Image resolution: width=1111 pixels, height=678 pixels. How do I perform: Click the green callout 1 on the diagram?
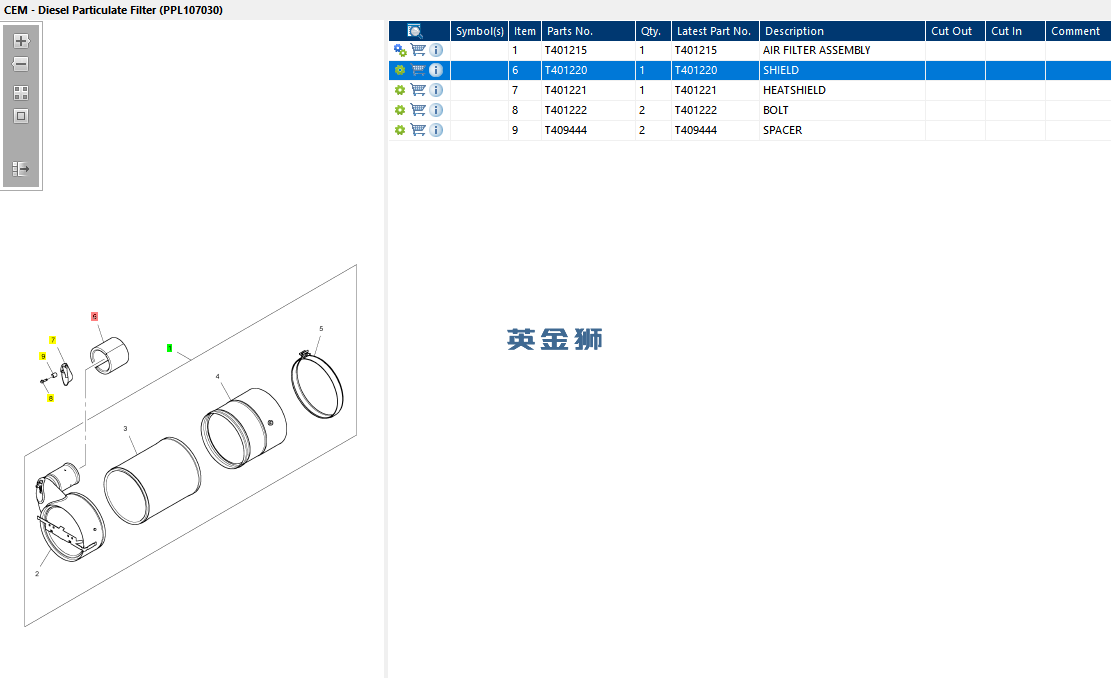click(169, 348)
